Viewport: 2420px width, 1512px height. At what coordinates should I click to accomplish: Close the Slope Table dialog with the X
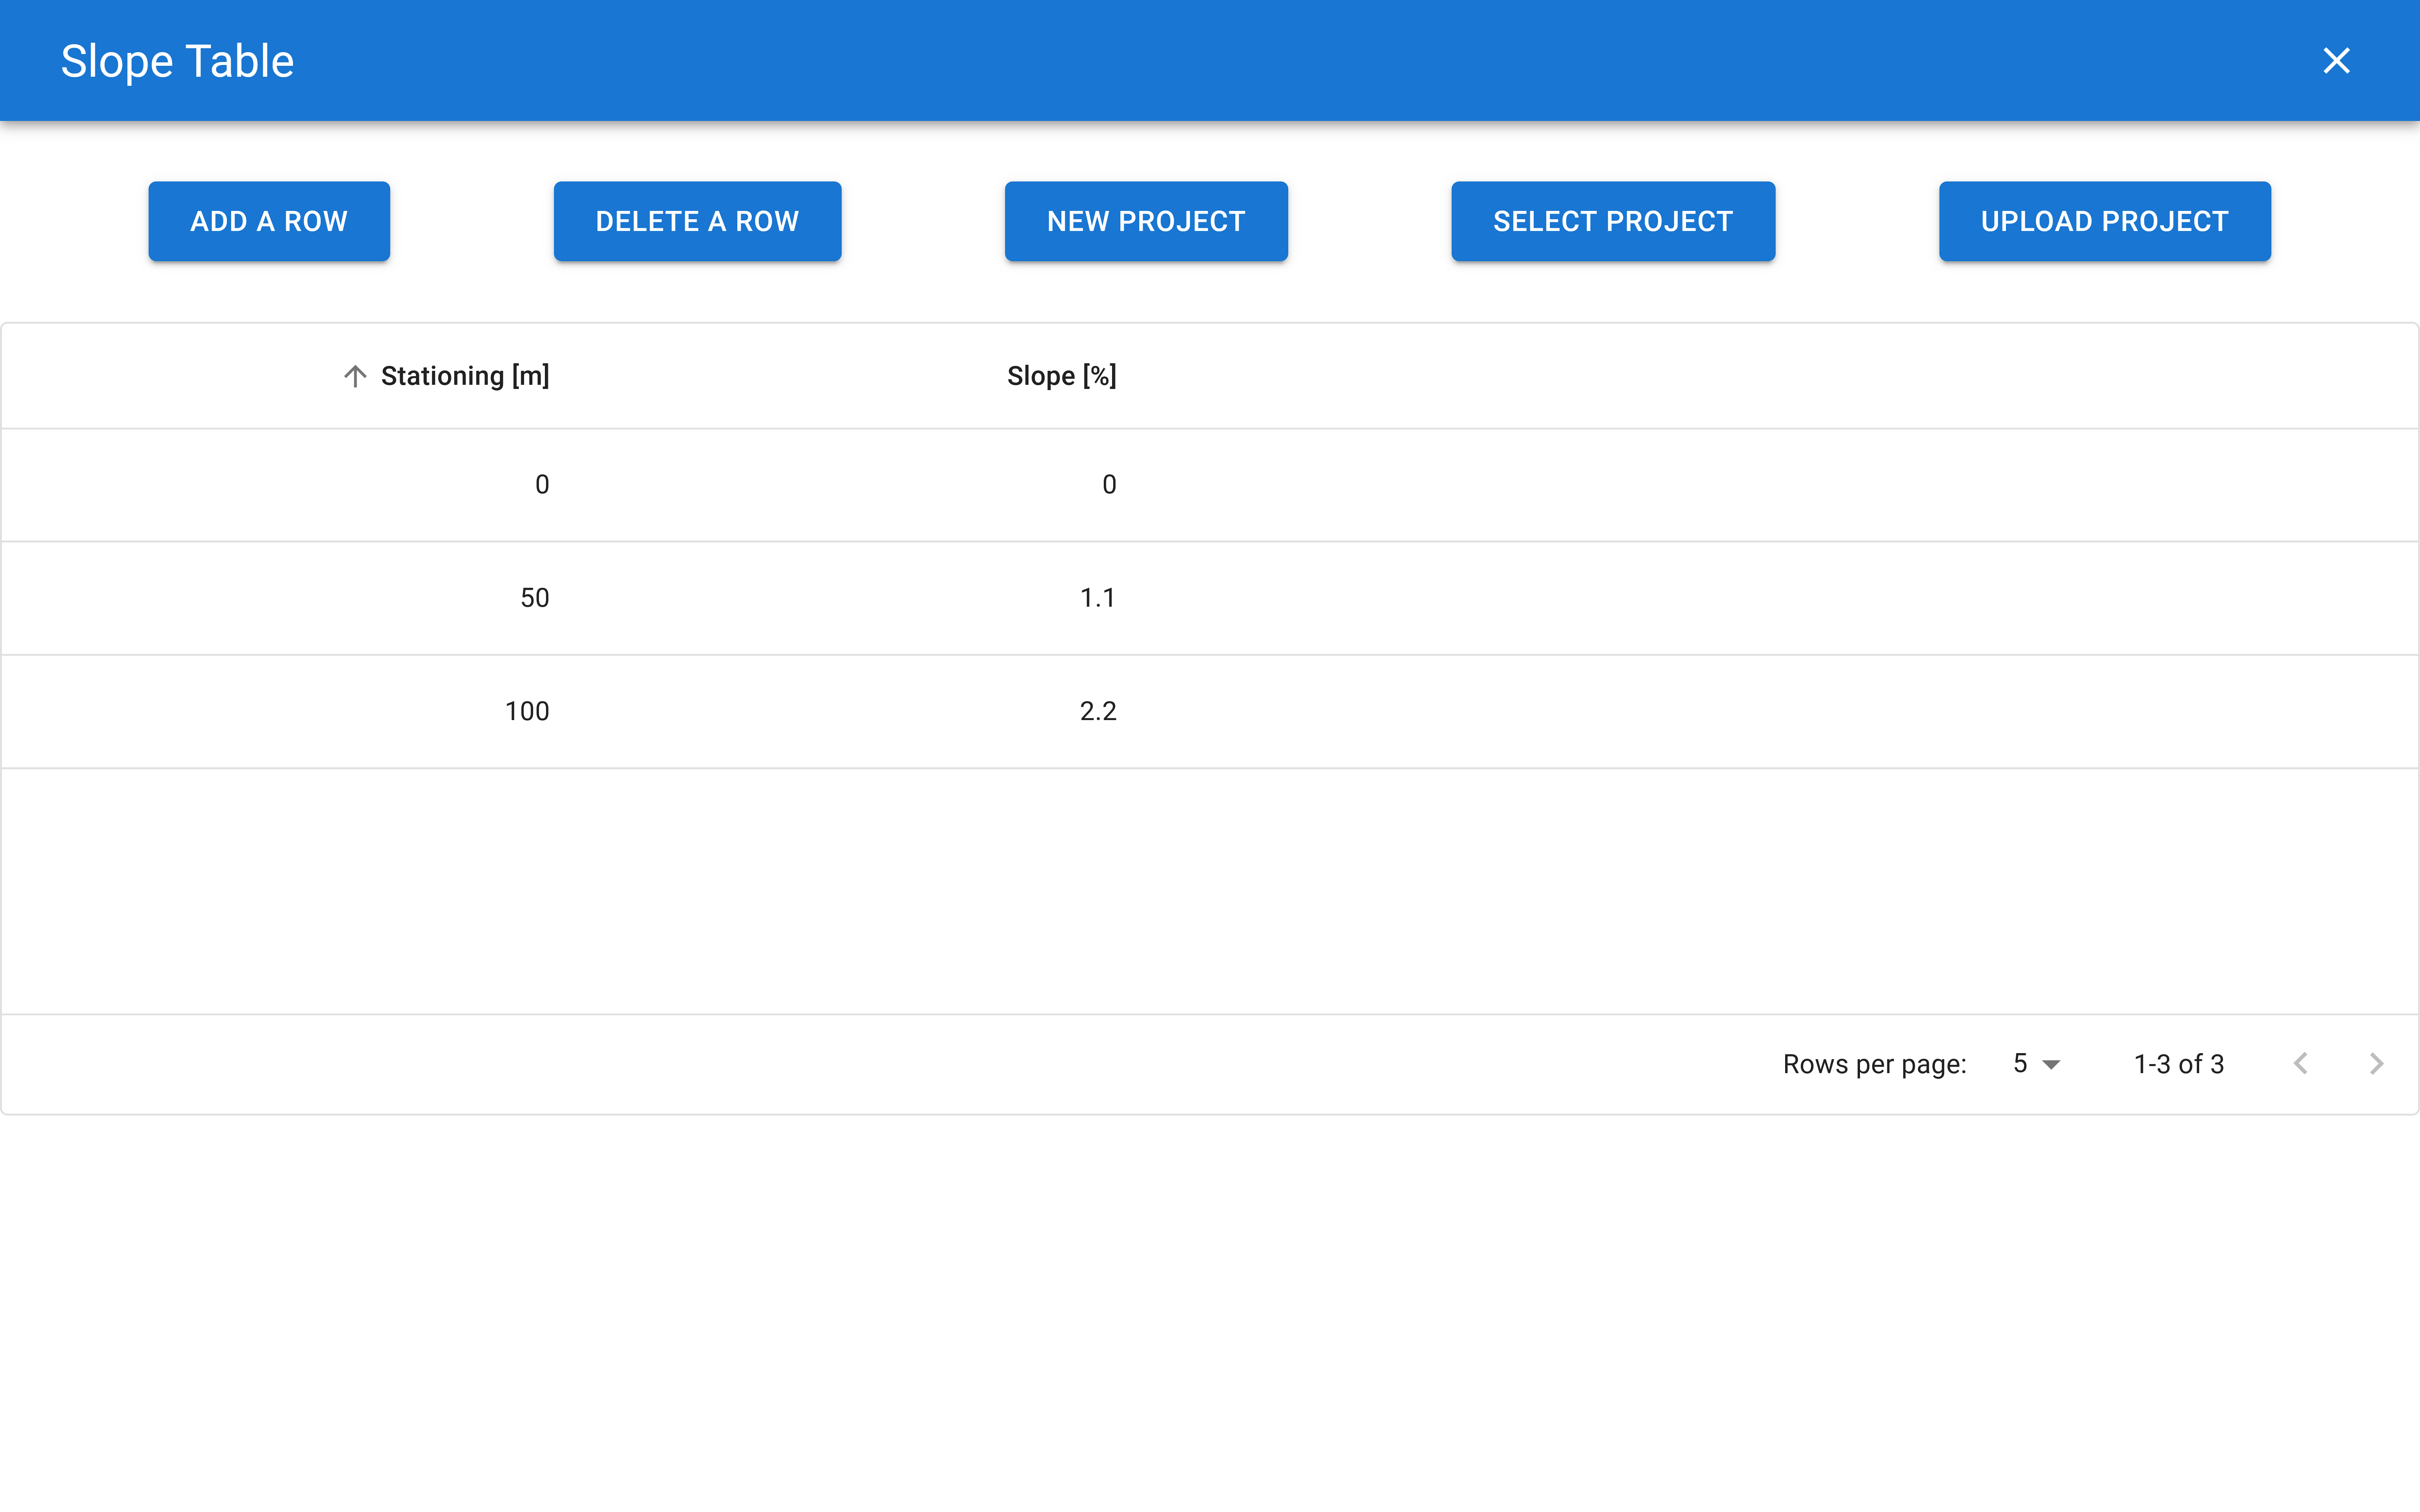tap(2336, 60)
